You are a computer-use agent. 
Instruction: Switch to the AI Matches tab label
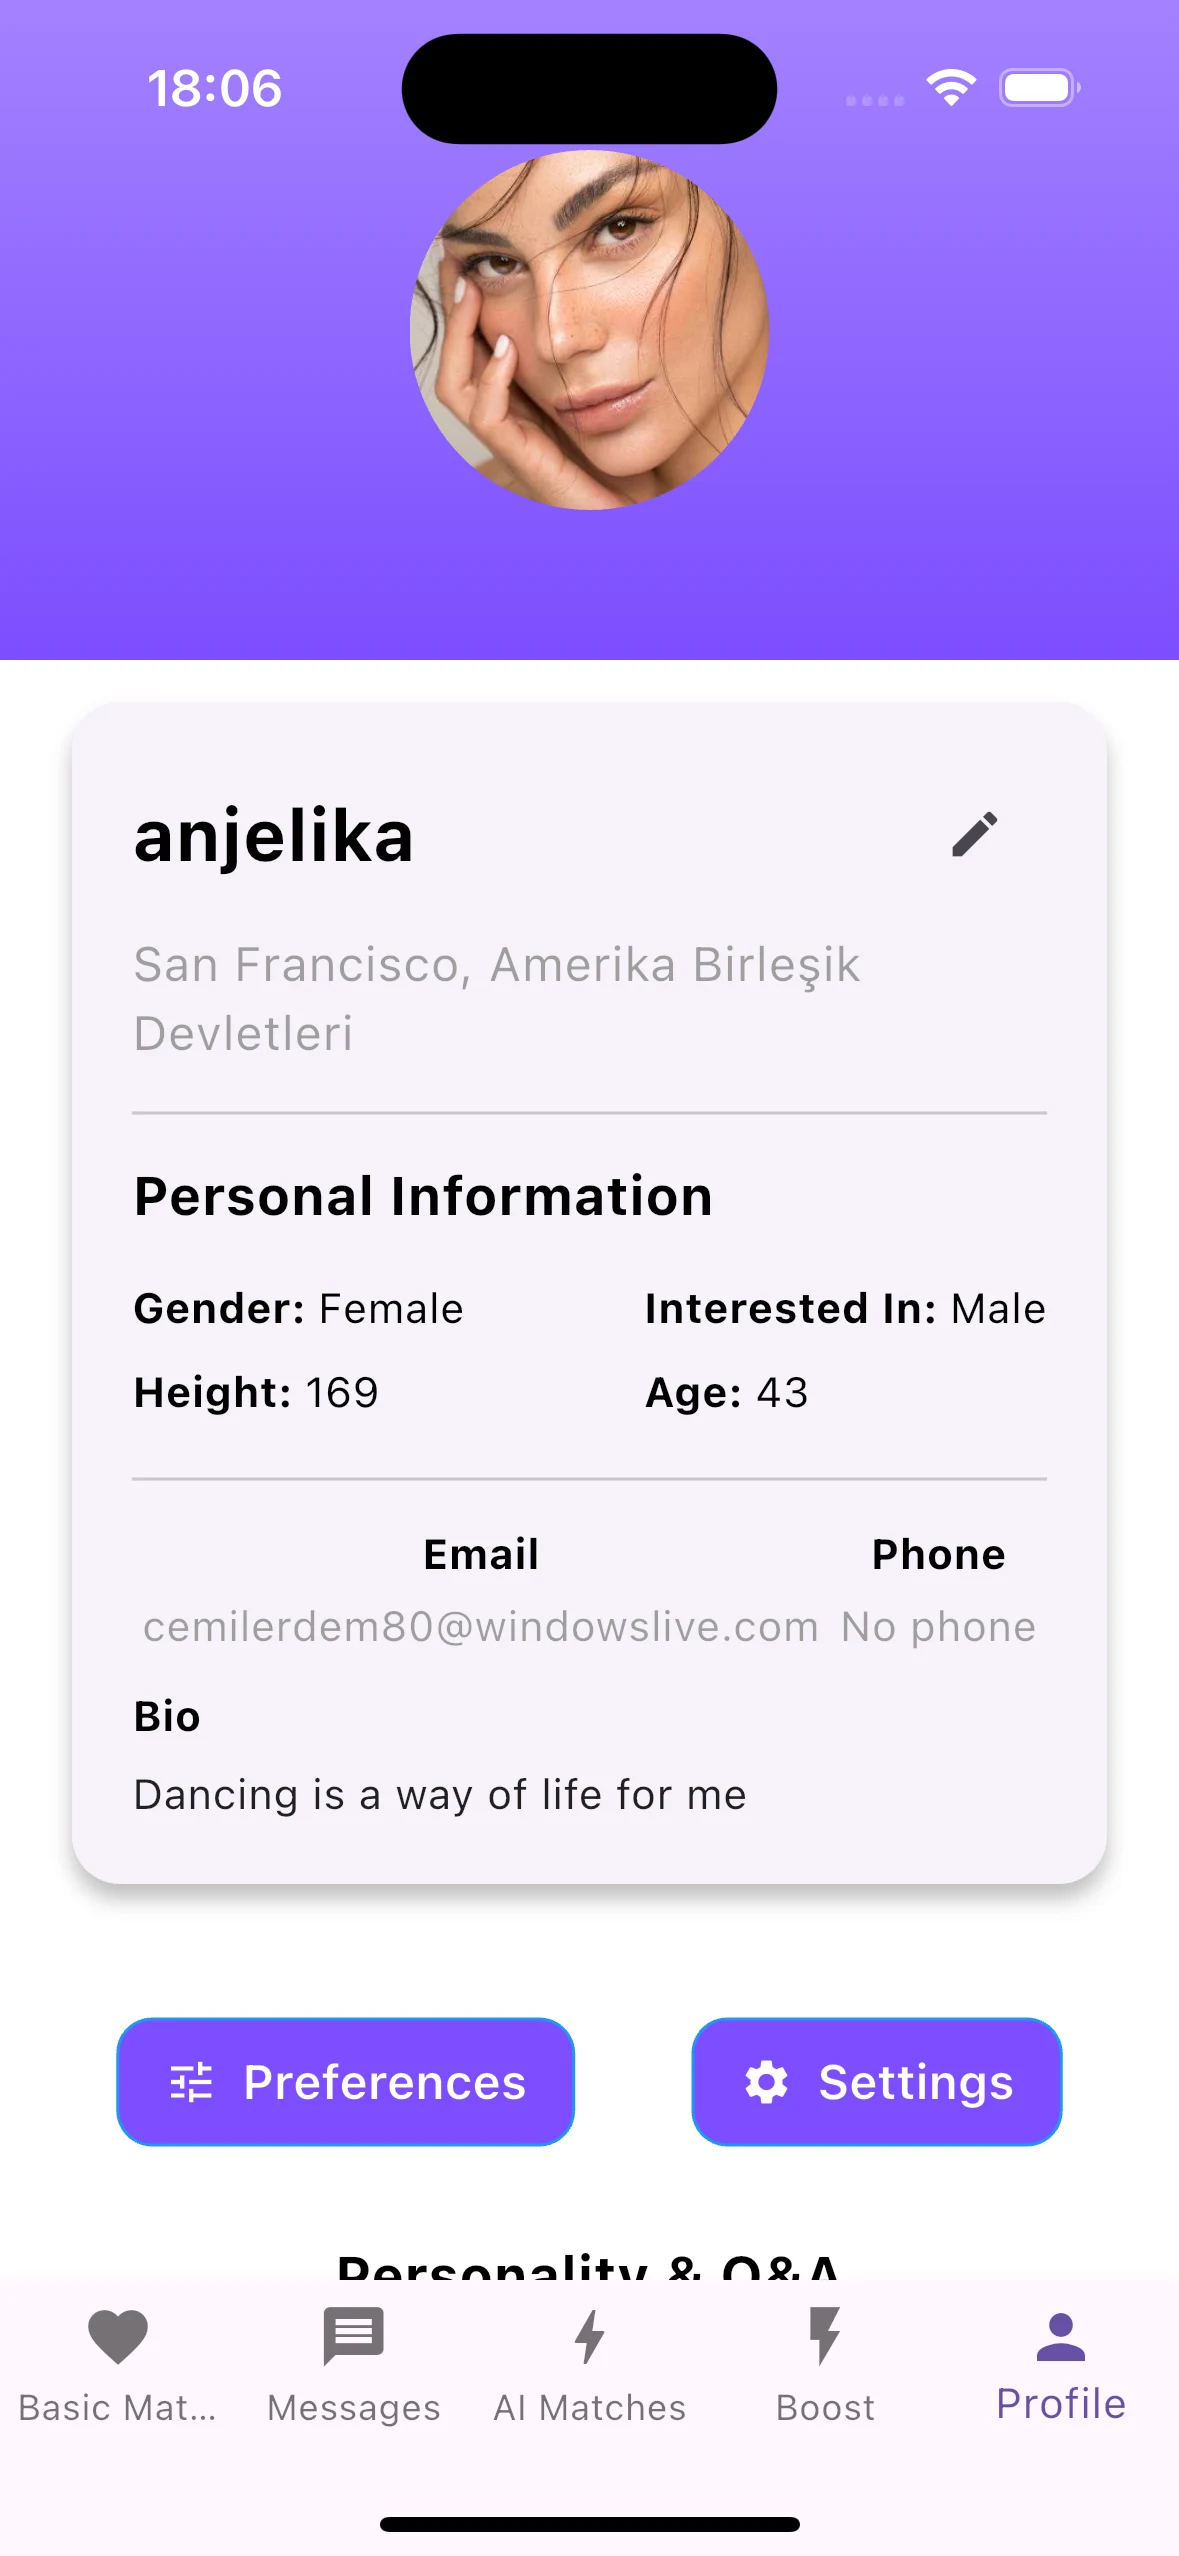[590, 2408]
